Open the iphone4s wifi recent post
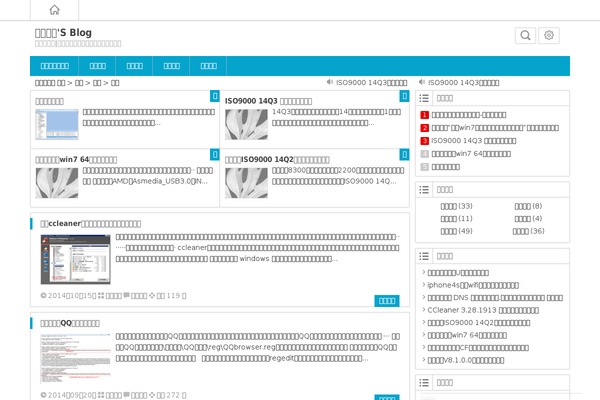This screenshot has width=600, height=400. point(473,285)
